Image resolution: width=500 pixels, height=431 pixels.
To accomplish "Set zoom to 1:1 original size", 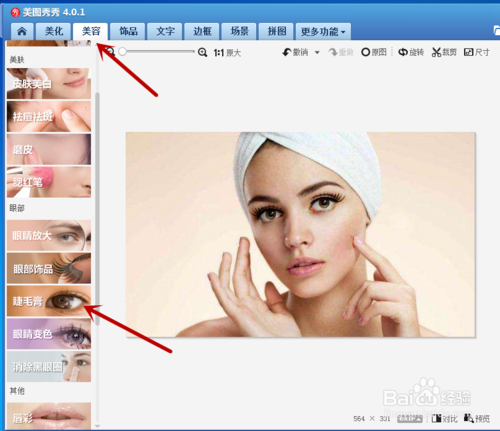I will pos(227,53).
